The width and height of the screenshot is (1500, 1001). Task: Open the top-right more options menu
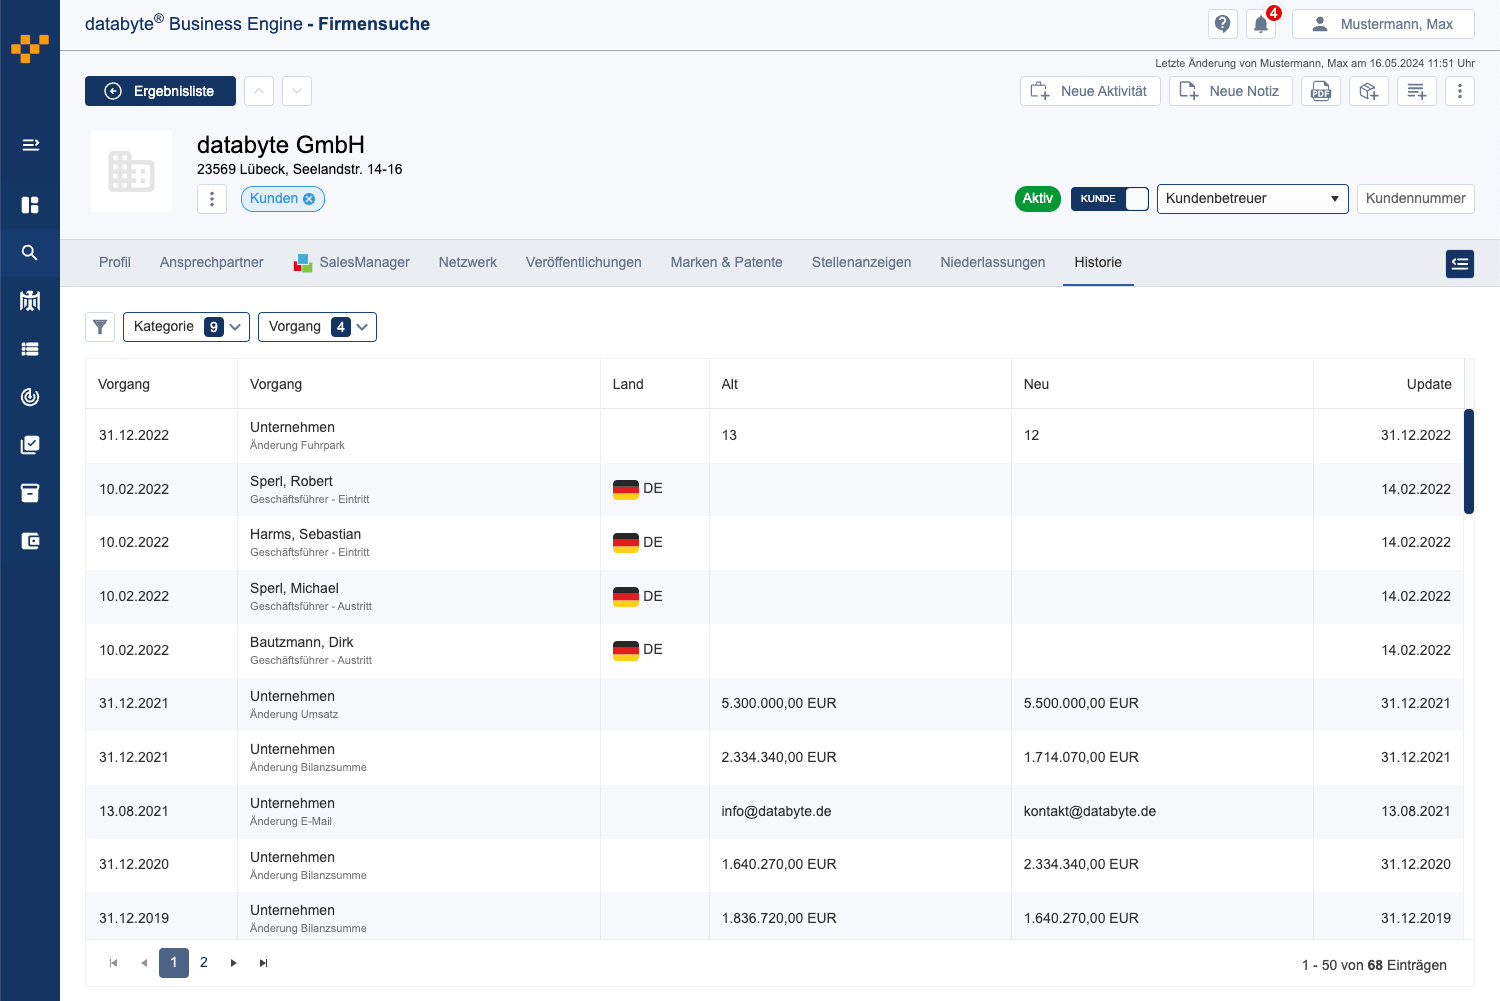point(1460,91)
